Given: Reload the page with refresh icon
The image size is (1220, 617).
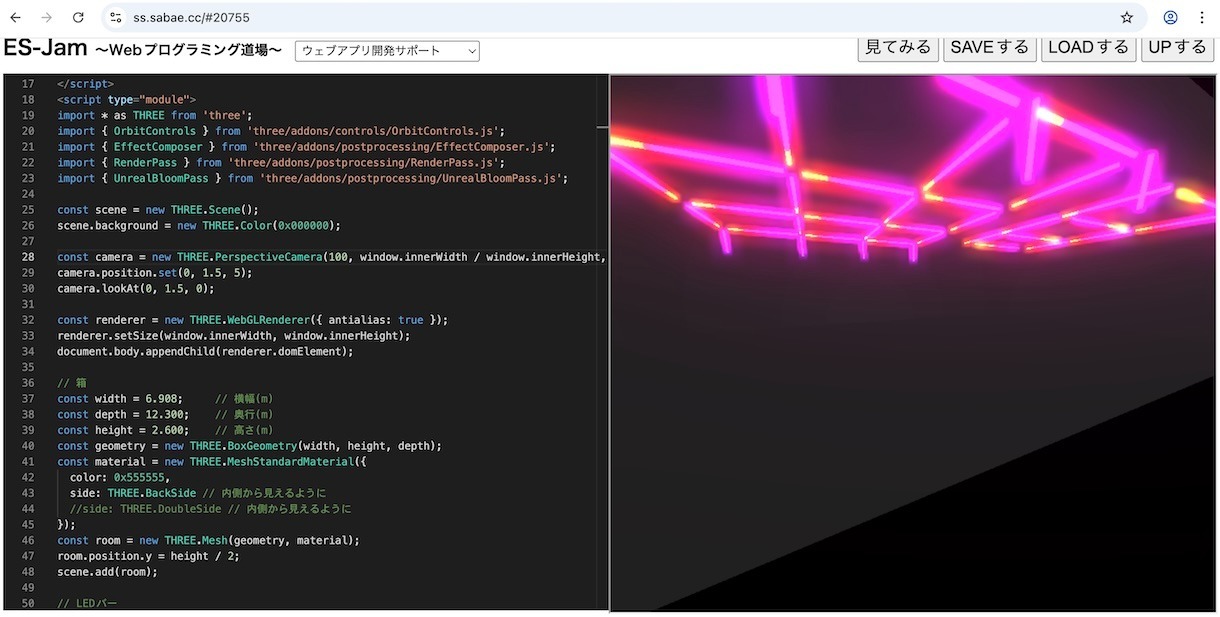Looking at the screenshot, I should coord(78,17).
